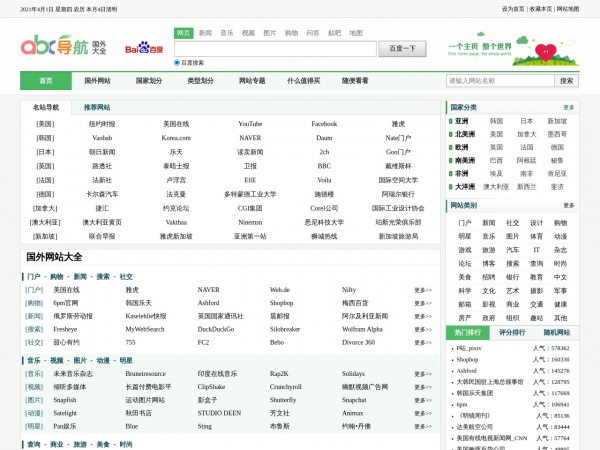
Task: Select the 图片 search tab
Action: [269, 33]
